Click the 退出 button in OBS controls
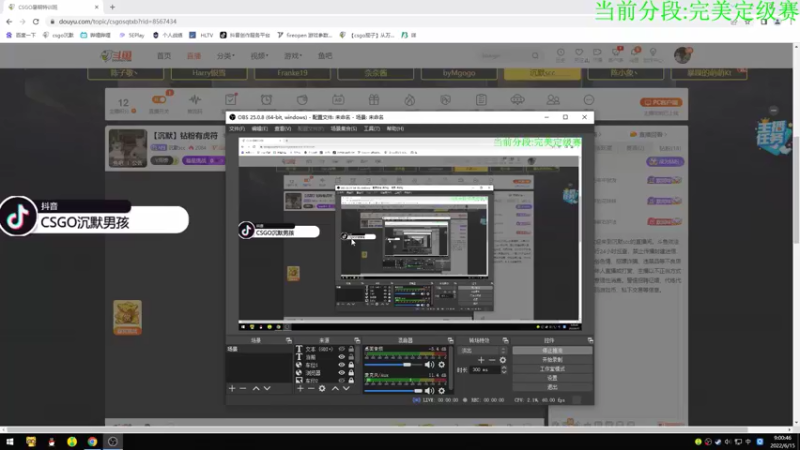 [552, 387]
